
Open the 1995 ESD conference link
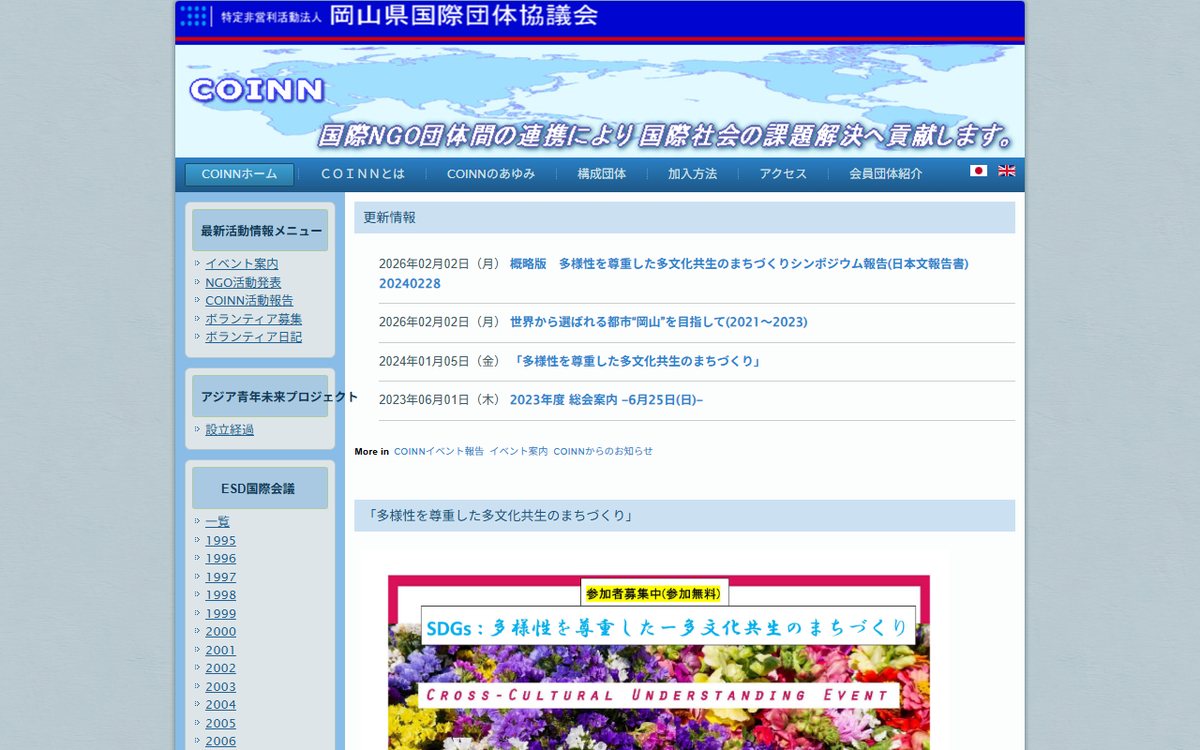(x=221, y=541)
